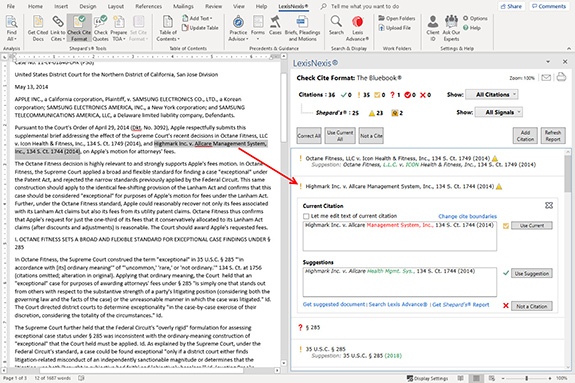
Task: Click Open Folders in Work Folders
Action: tap(397, 18)
